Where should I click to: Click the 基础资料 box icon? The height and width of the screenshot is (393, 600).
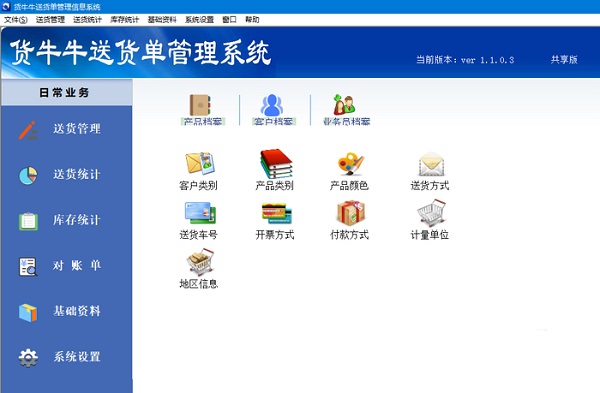pos(28,312)
